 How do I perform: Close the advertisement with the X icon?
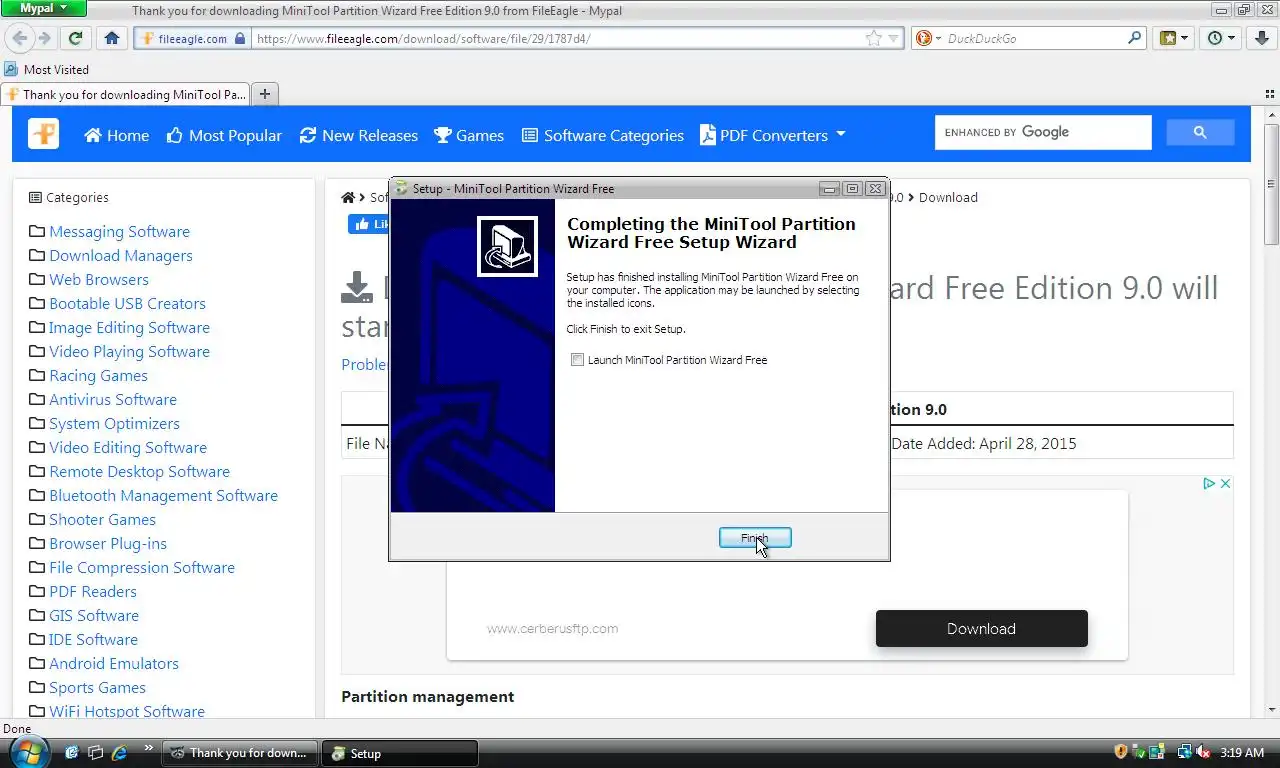1225,483
